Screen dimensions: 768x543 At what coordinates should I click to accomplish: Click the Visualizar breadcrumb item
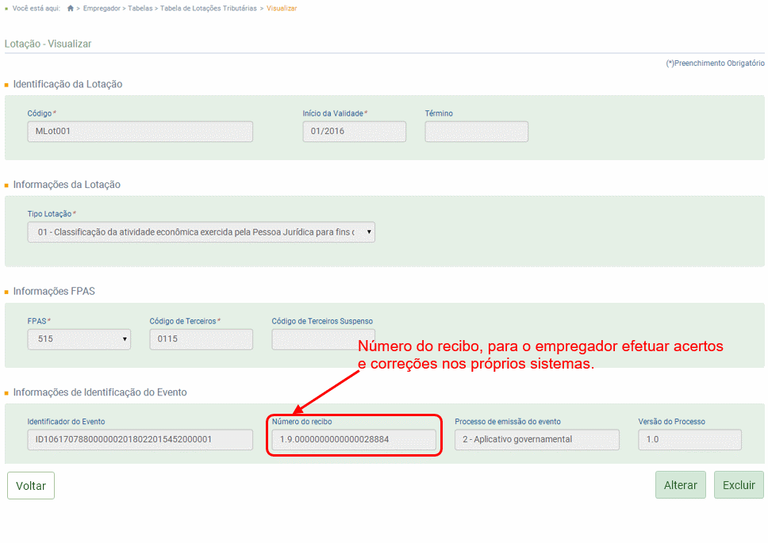coord(281,8)
